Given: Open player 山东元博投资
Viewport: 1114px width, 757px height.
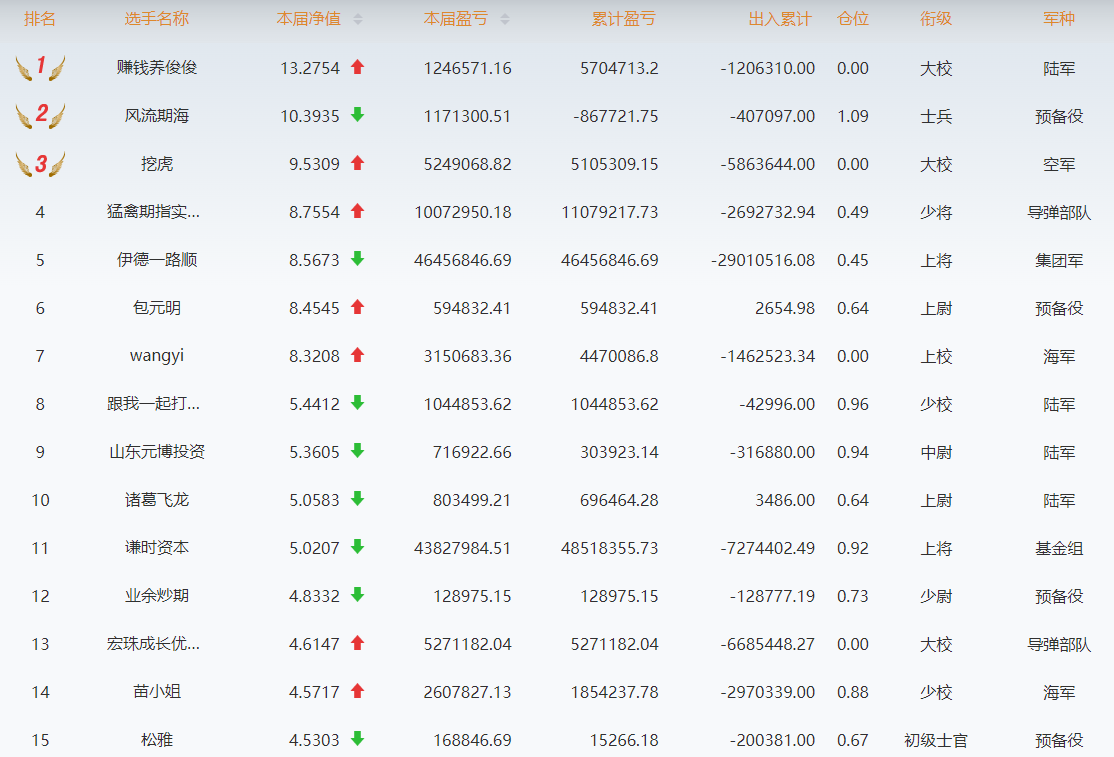Looking at the screenshot, I should pyautogui.click(x=157, y=452).
